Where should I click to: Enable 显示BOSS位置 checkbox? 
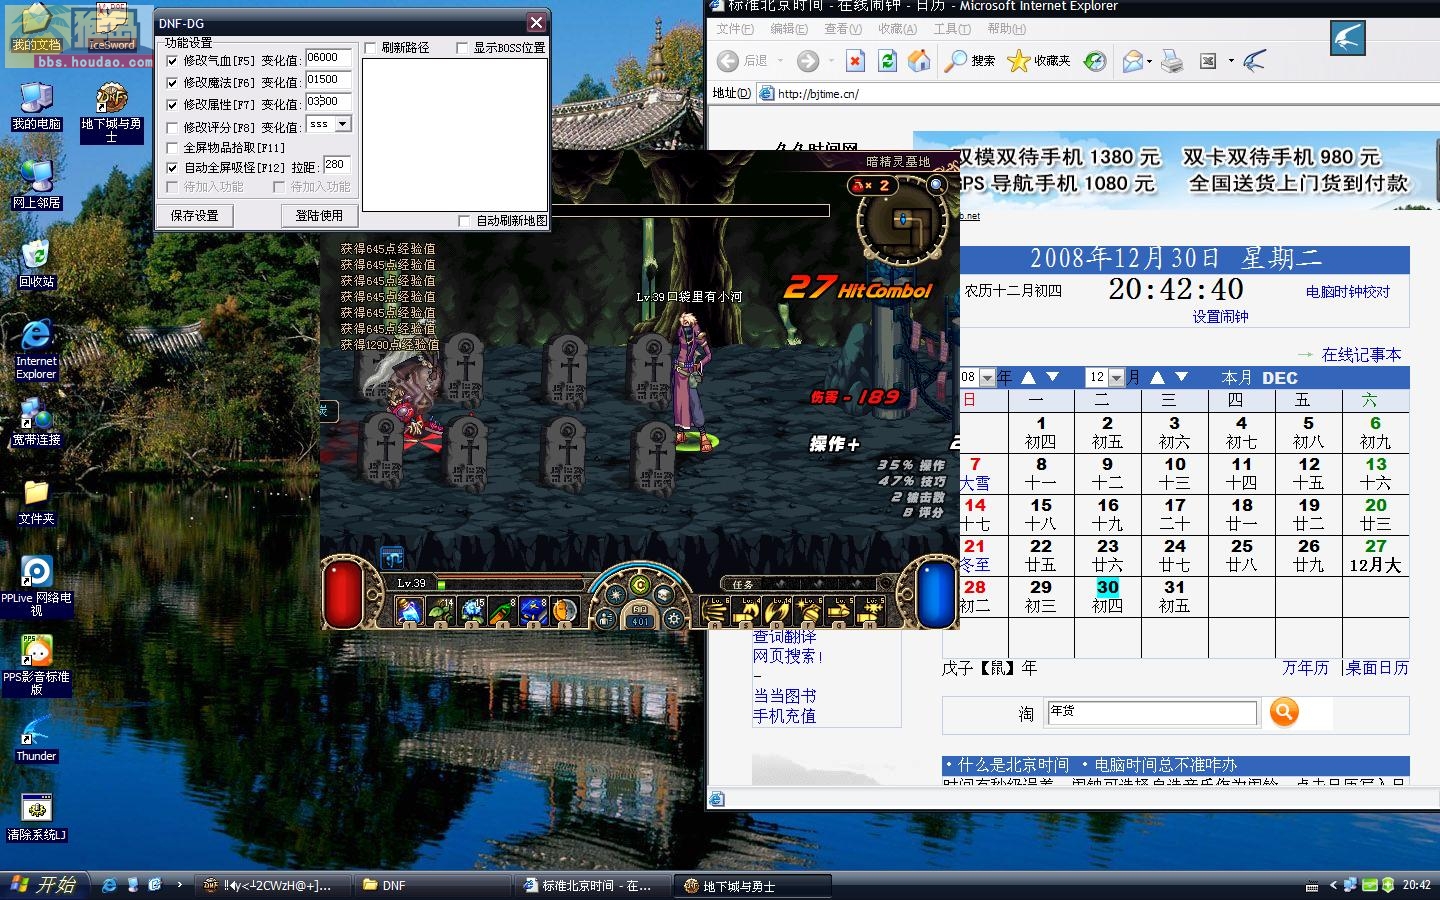(462, 48)
